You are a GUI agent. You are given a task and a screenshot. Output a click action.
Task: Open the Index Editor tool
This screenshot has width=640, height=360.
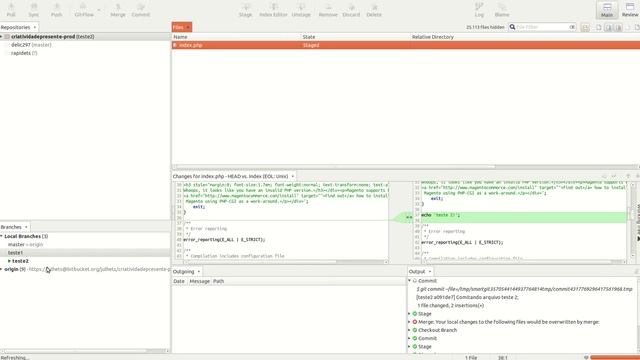tap(273, 10)
